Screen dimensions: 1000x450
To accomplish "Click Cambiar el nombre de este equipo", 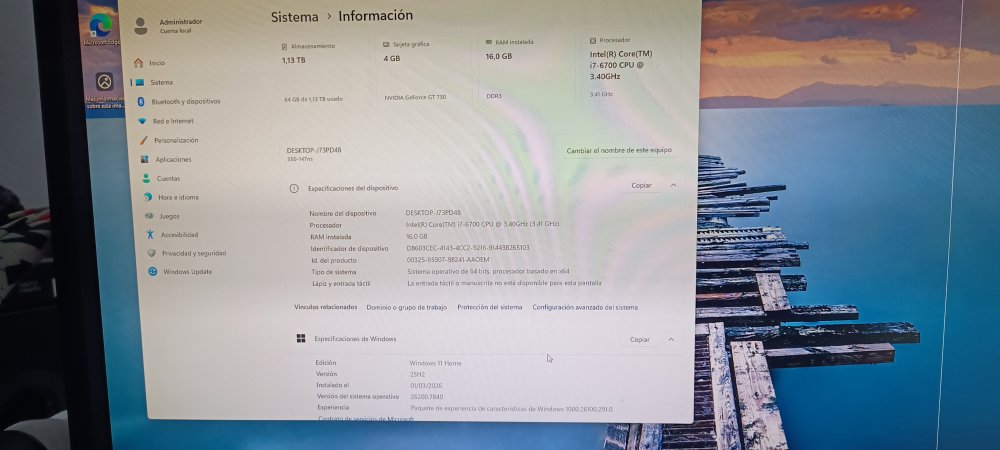I will pyautogui.click(x=619, y=150).
